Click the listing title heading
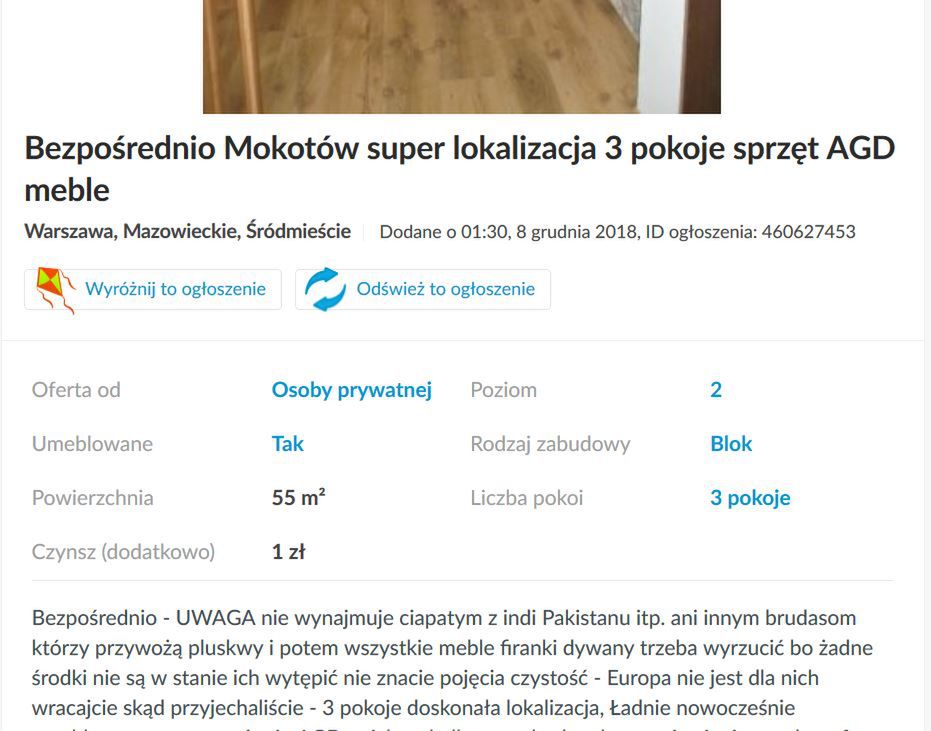The image size is (931, 731). point(459,169)
